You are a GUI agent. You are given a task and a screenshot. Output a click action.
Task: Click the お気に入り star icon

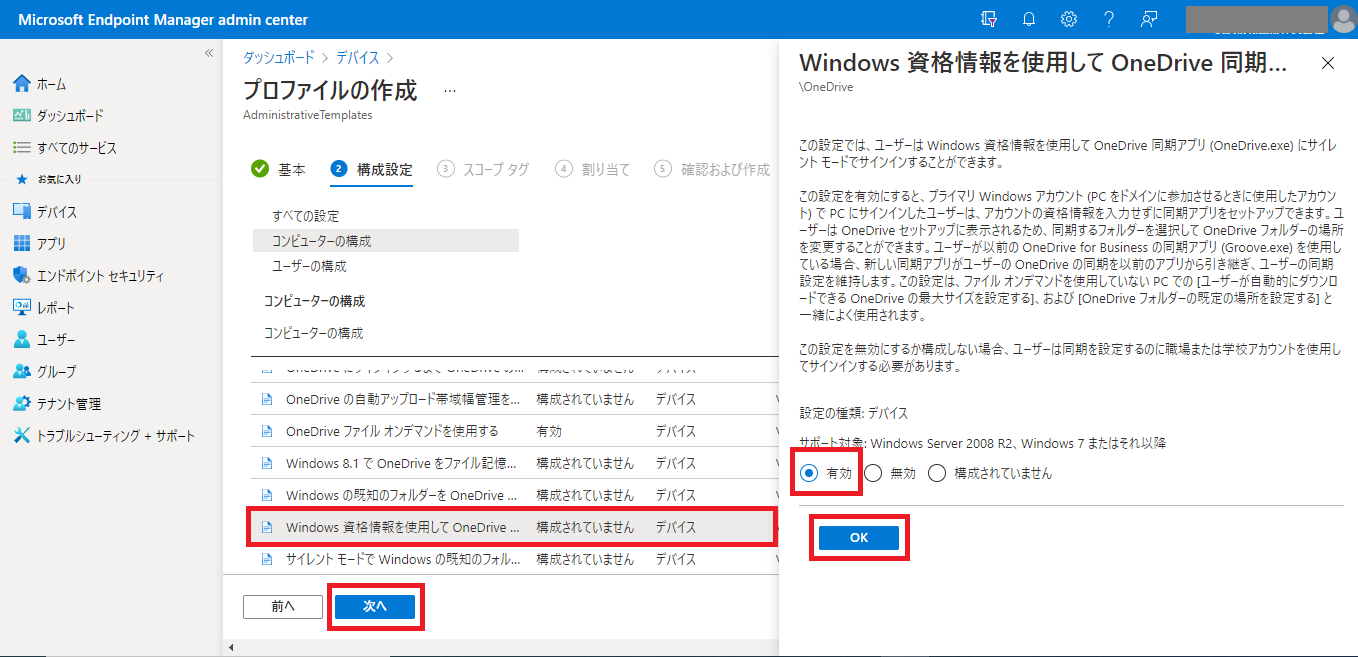(22, 180)
